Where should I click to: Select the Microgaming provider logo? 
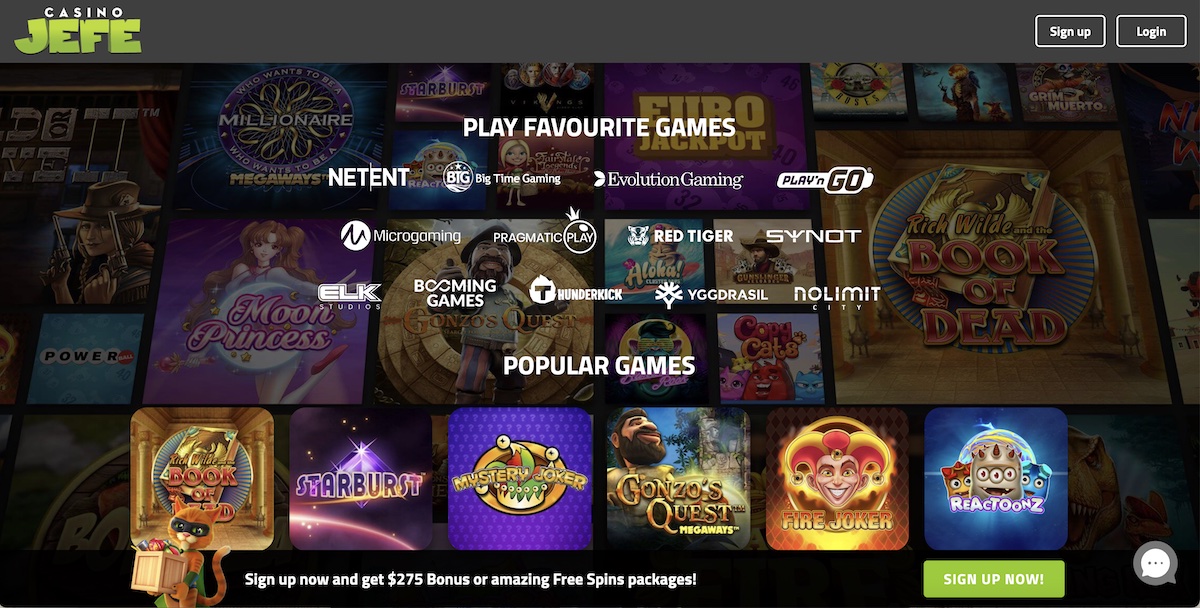(401, 236)
